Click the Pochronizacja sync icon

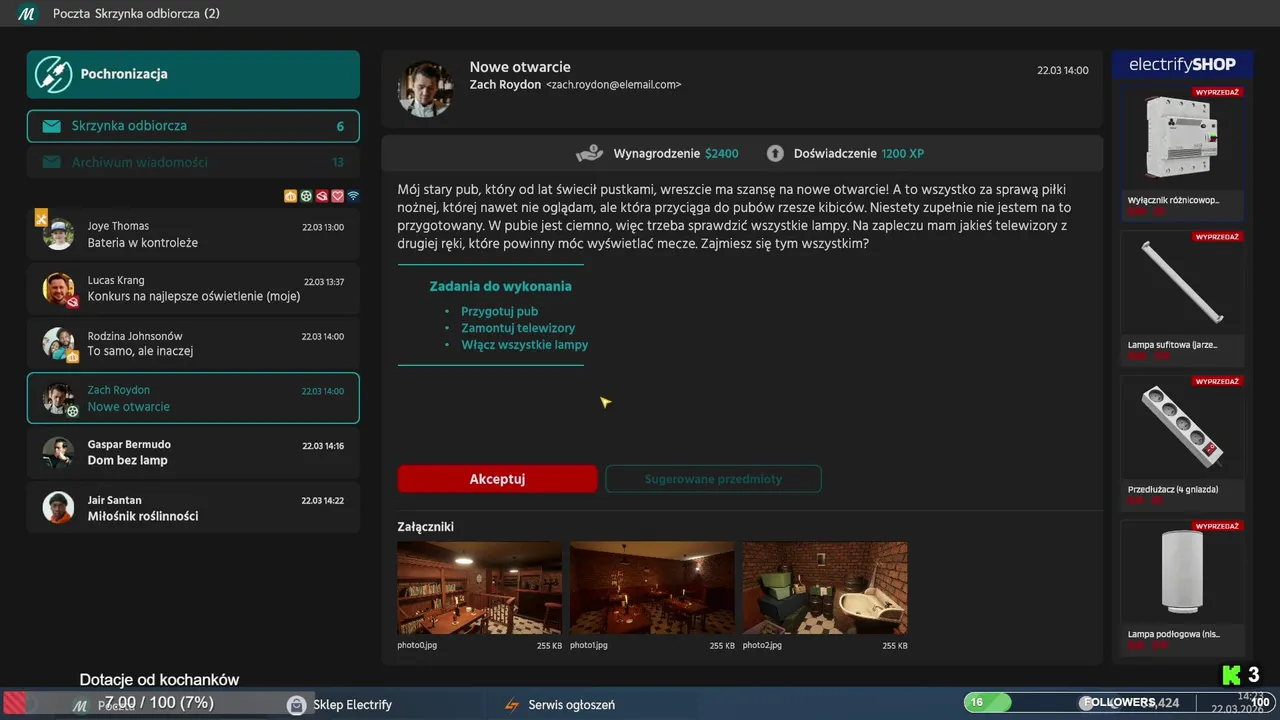(x=53, y=74)
